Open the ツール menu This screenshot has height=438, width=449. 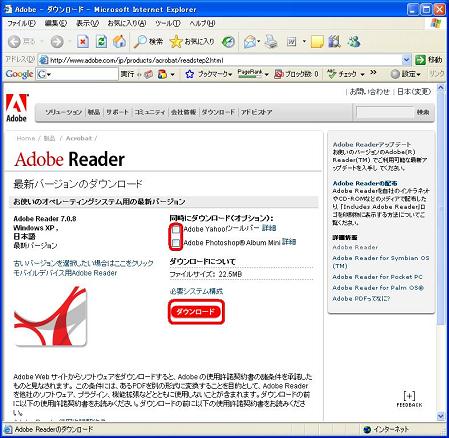(x=168, y=23)
